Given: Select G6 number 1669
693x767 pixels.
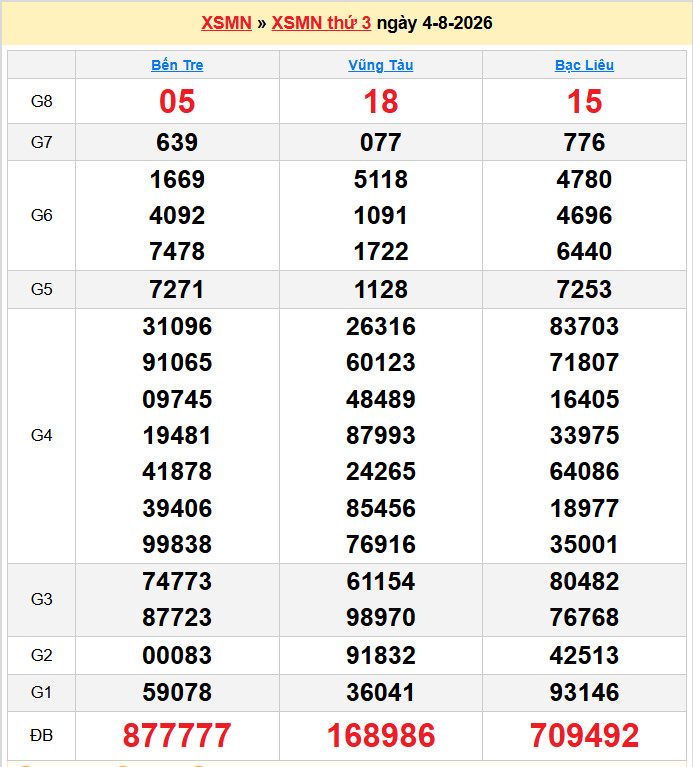Looking at the screenshot, I should tap(177, 179).
